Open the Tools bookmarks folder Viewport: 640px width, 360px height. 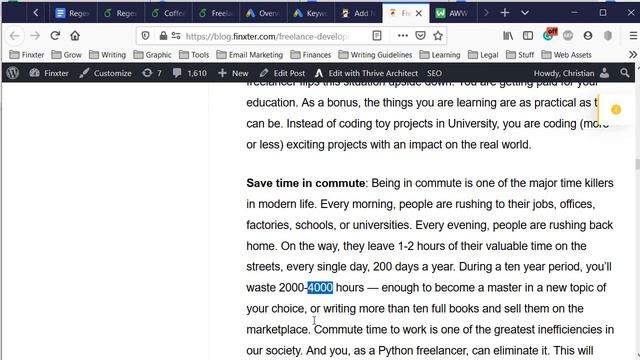click(x=194, y=55)
